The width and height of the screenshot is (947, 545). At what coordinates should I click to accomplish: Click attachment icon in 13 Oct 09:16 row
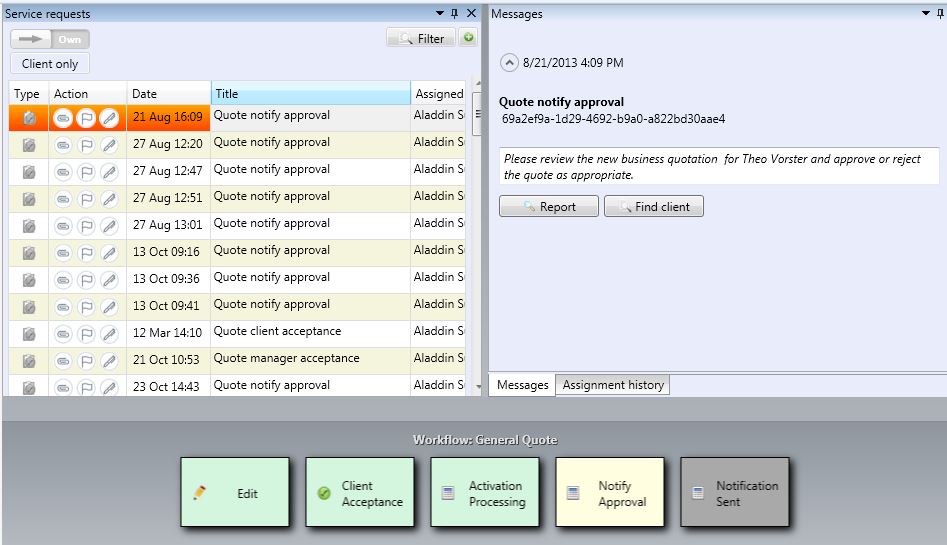click(x=63, y=253)
